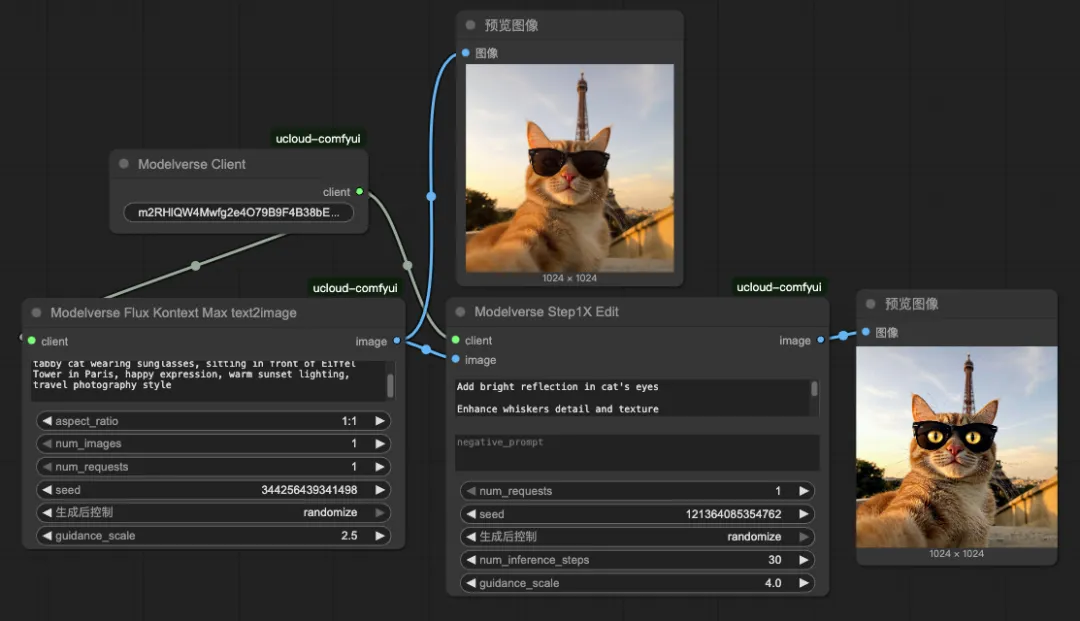The width and height of the screenshot is (1080, 621).
Task: Click the sunglasses cat preview image on the right
Action: (956, 446)
